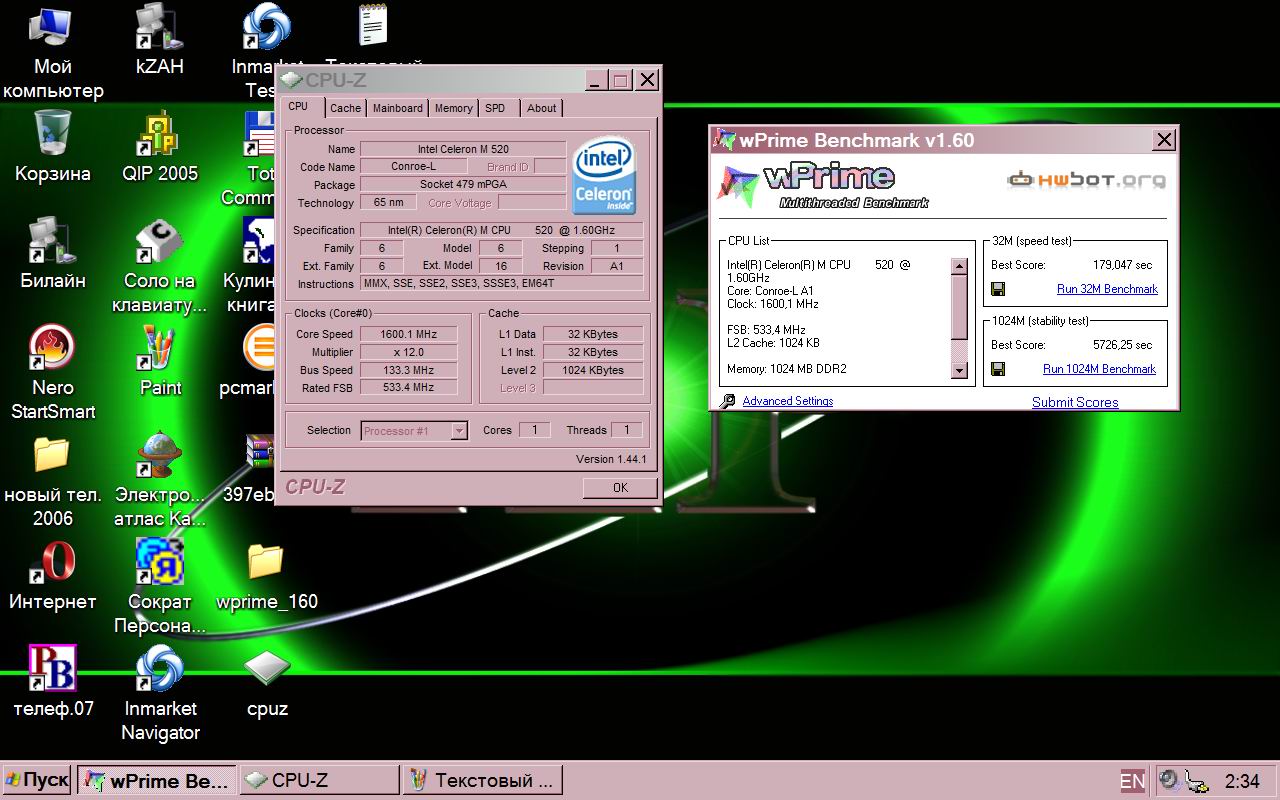This screenshot has width=1280, height=800.
Task: Launch the Opera Интернет shortcut
Action: click(53, 562)
